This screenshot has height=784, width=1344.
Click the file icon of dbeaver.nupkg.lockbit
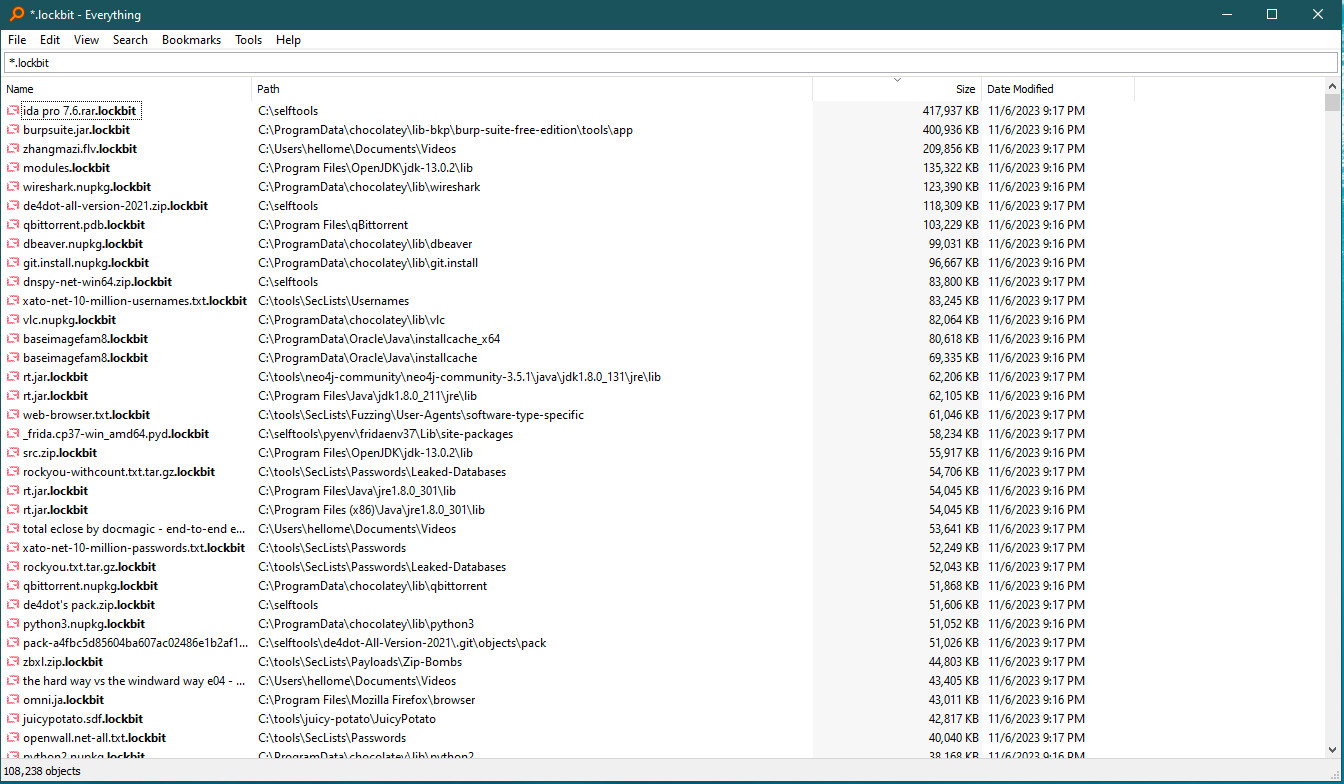(13, 244)
